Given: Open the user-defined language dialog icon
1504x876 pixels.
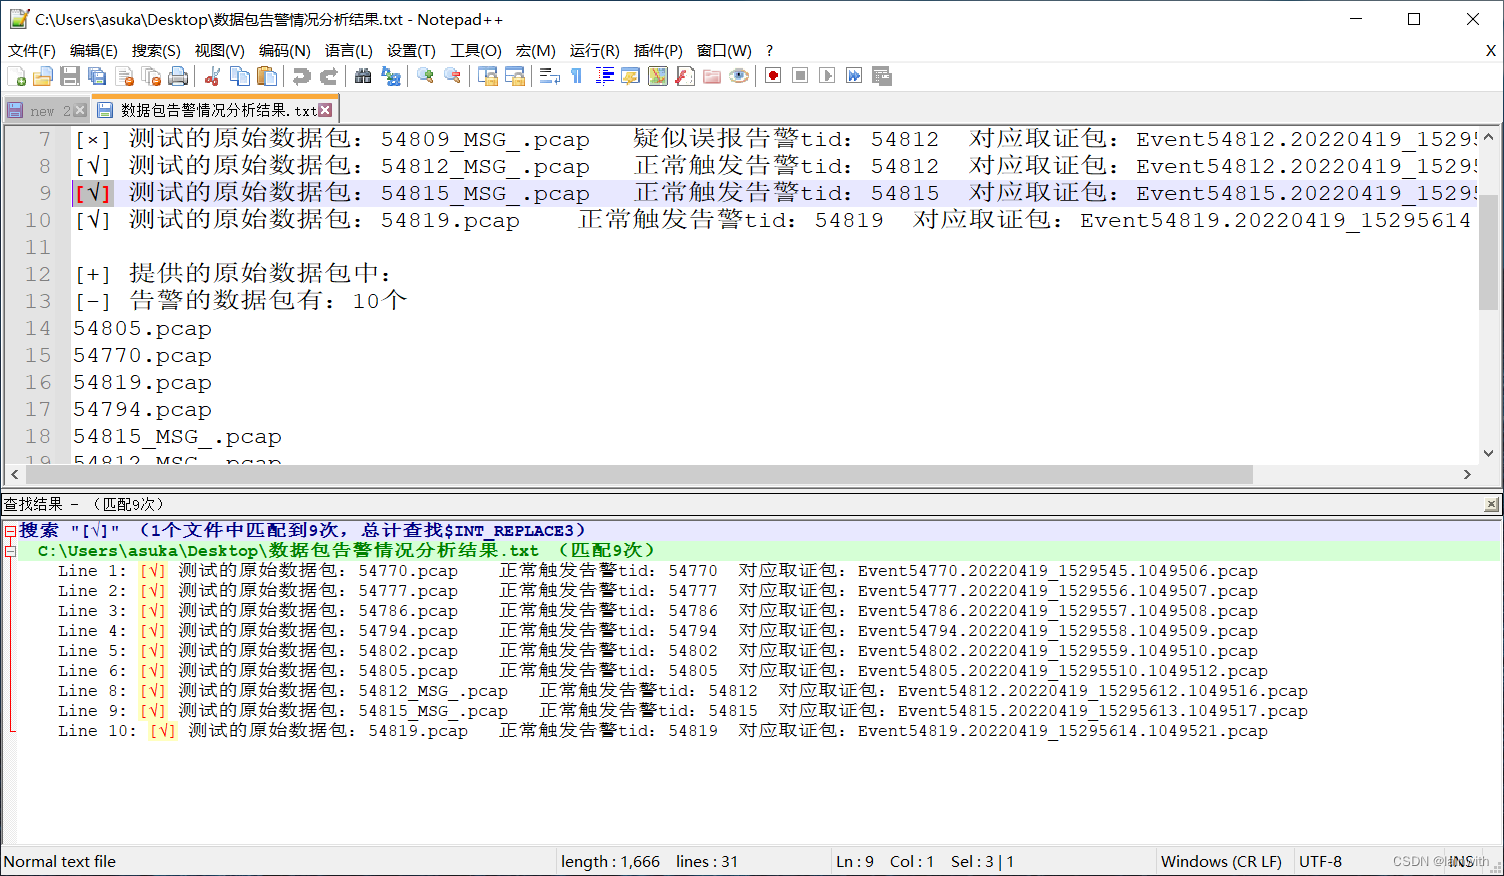Looking at the screenshot, I should click(x=631, y=76).
